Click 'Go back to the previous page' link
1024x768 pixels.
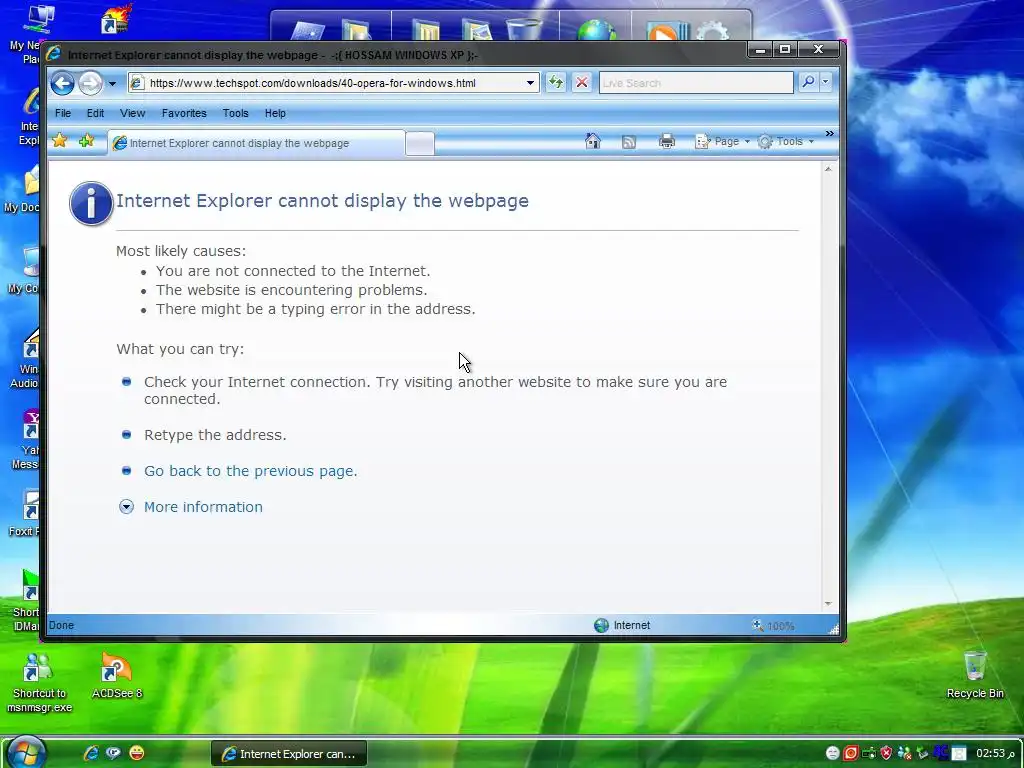pos(250,471)
